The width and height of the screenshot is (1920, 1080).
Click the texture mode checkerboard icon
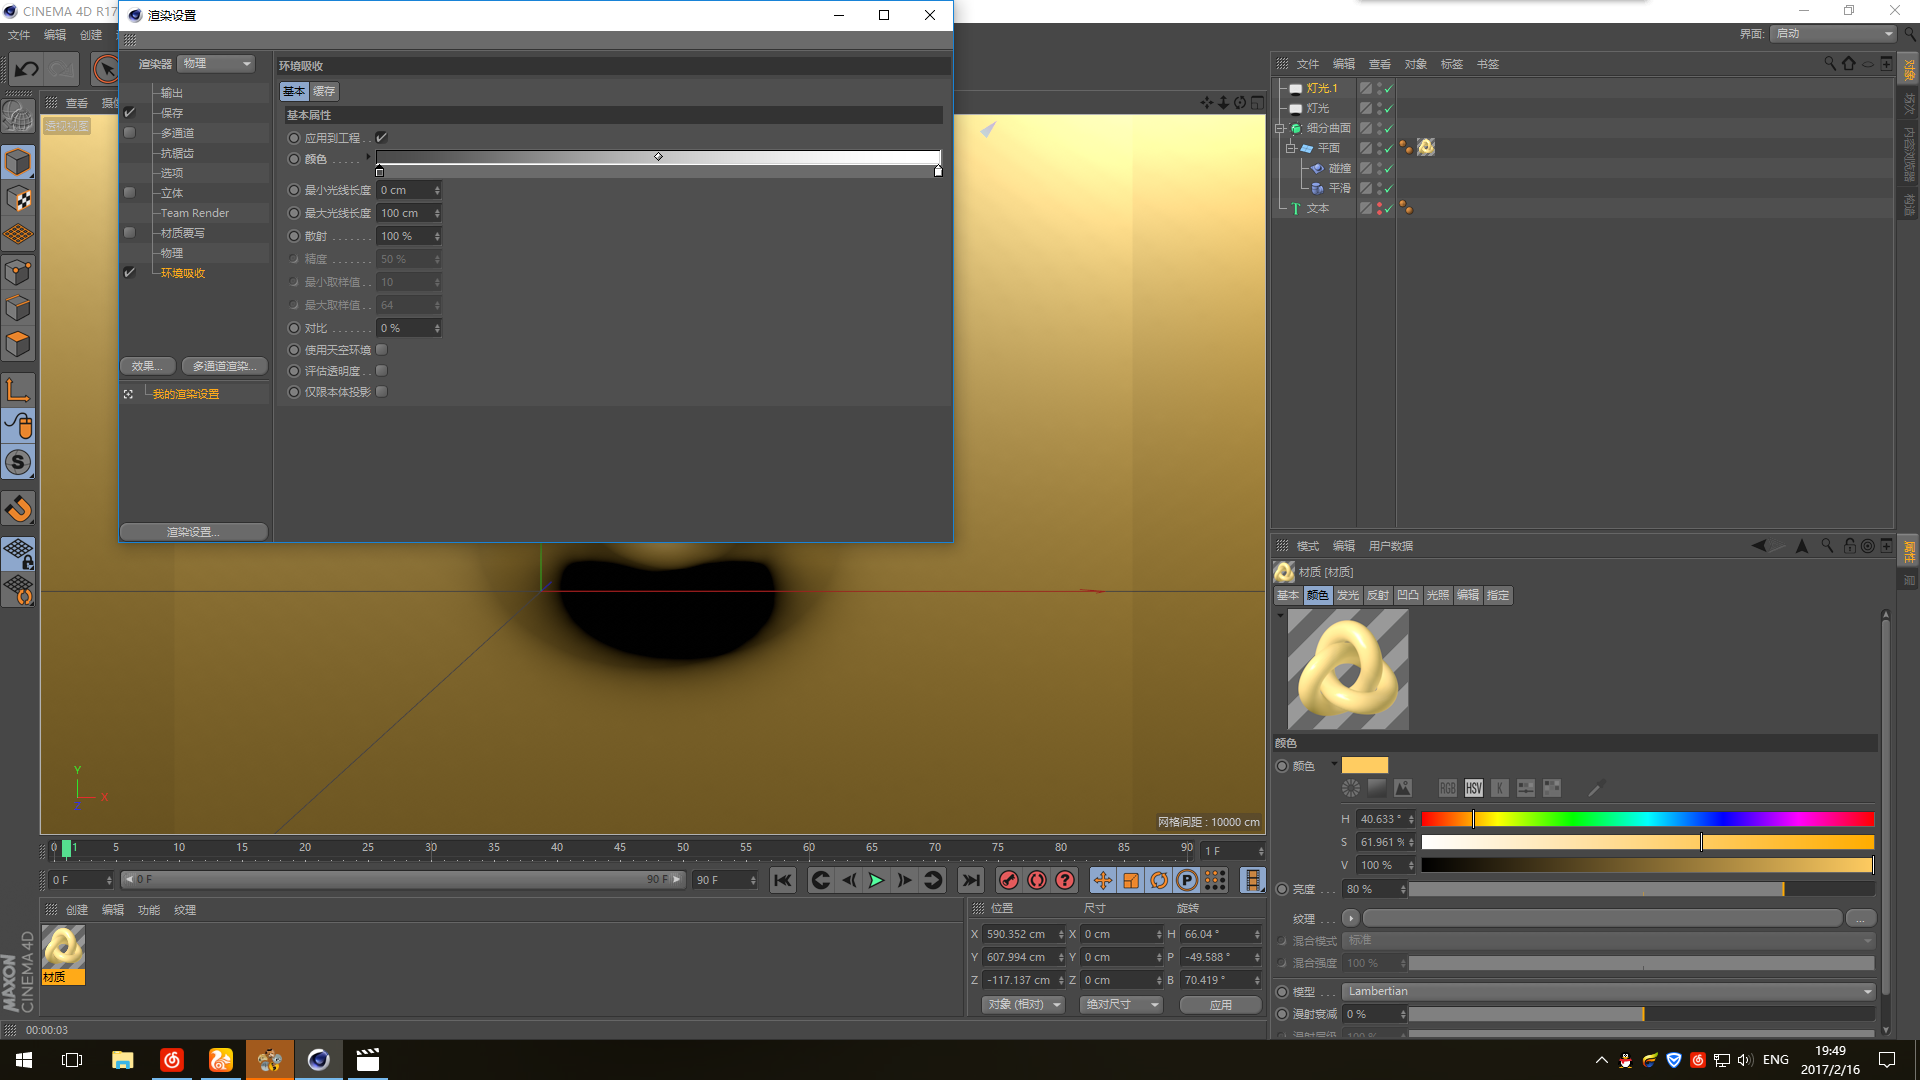[x=18, y=199]
